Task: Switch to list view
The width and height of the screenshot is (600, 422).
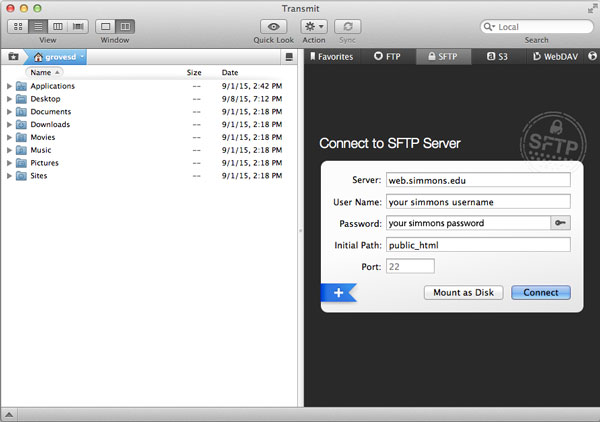Action: [38, 26]
